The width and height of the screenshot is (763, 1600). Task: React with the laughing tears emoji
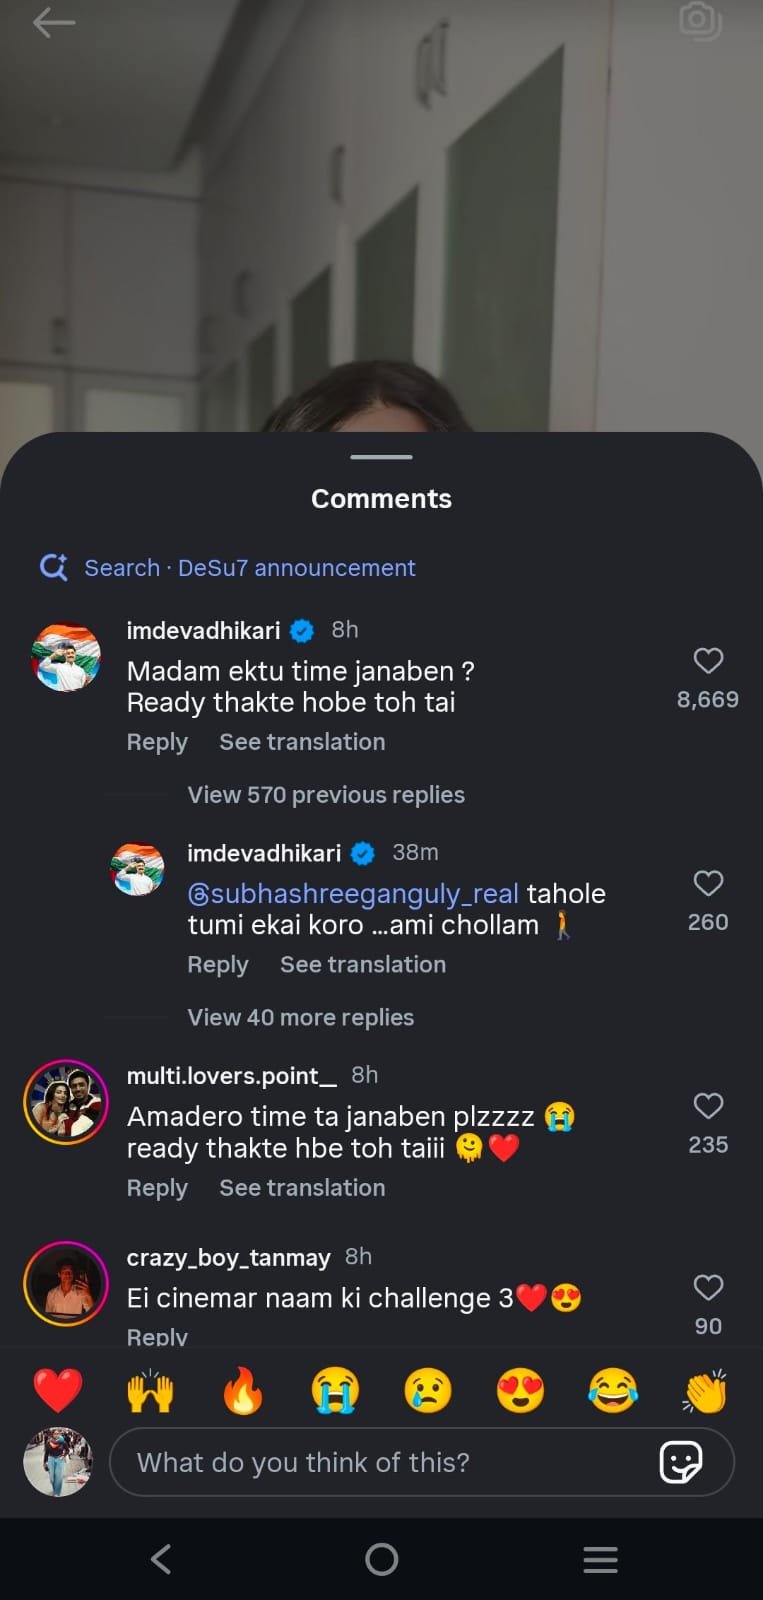(612, 1390)
